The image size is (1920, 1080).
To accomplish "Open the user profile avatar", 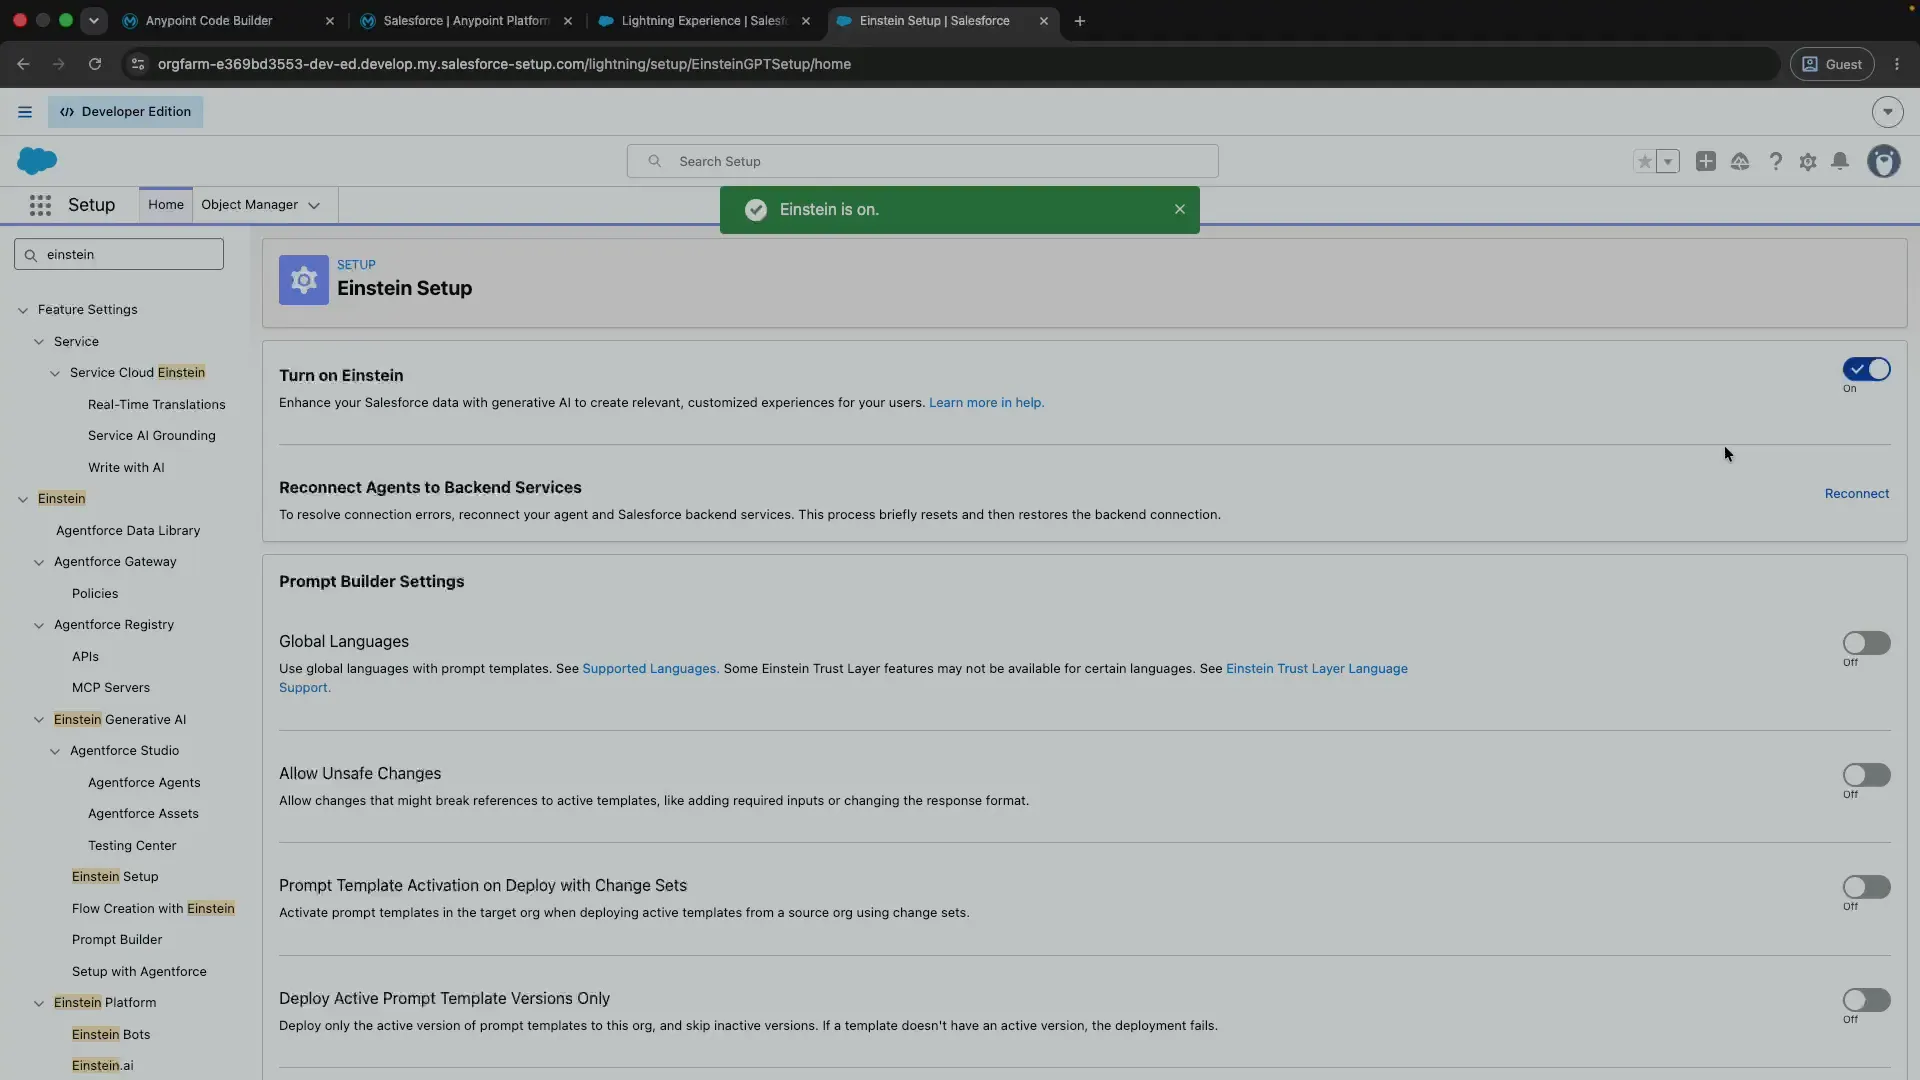I will (1884, 161).
